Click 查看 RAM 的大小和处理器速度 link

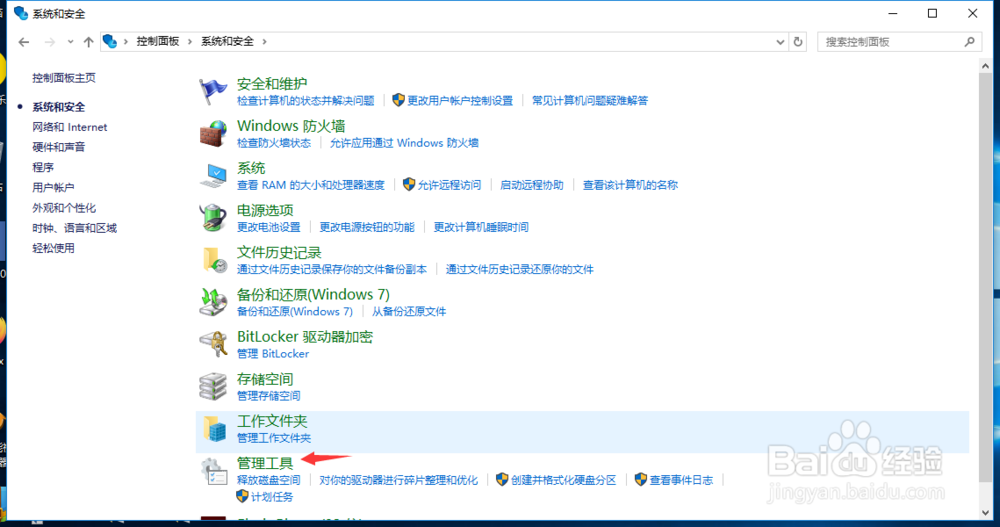pos(311,185)
